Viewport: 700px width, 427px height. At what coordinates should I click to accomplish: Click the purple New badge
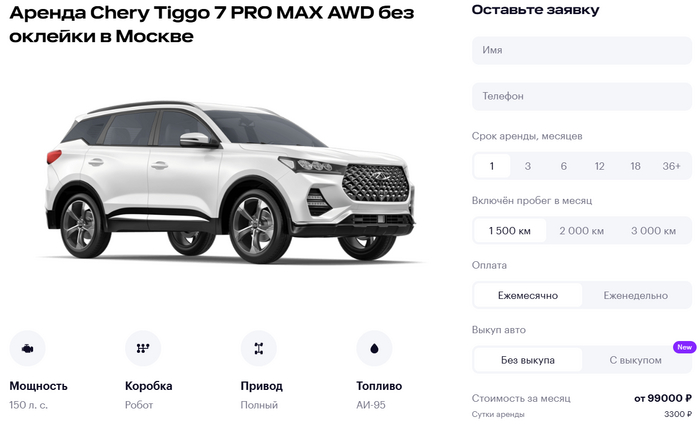pyautogui.click(x=684, y=347)
